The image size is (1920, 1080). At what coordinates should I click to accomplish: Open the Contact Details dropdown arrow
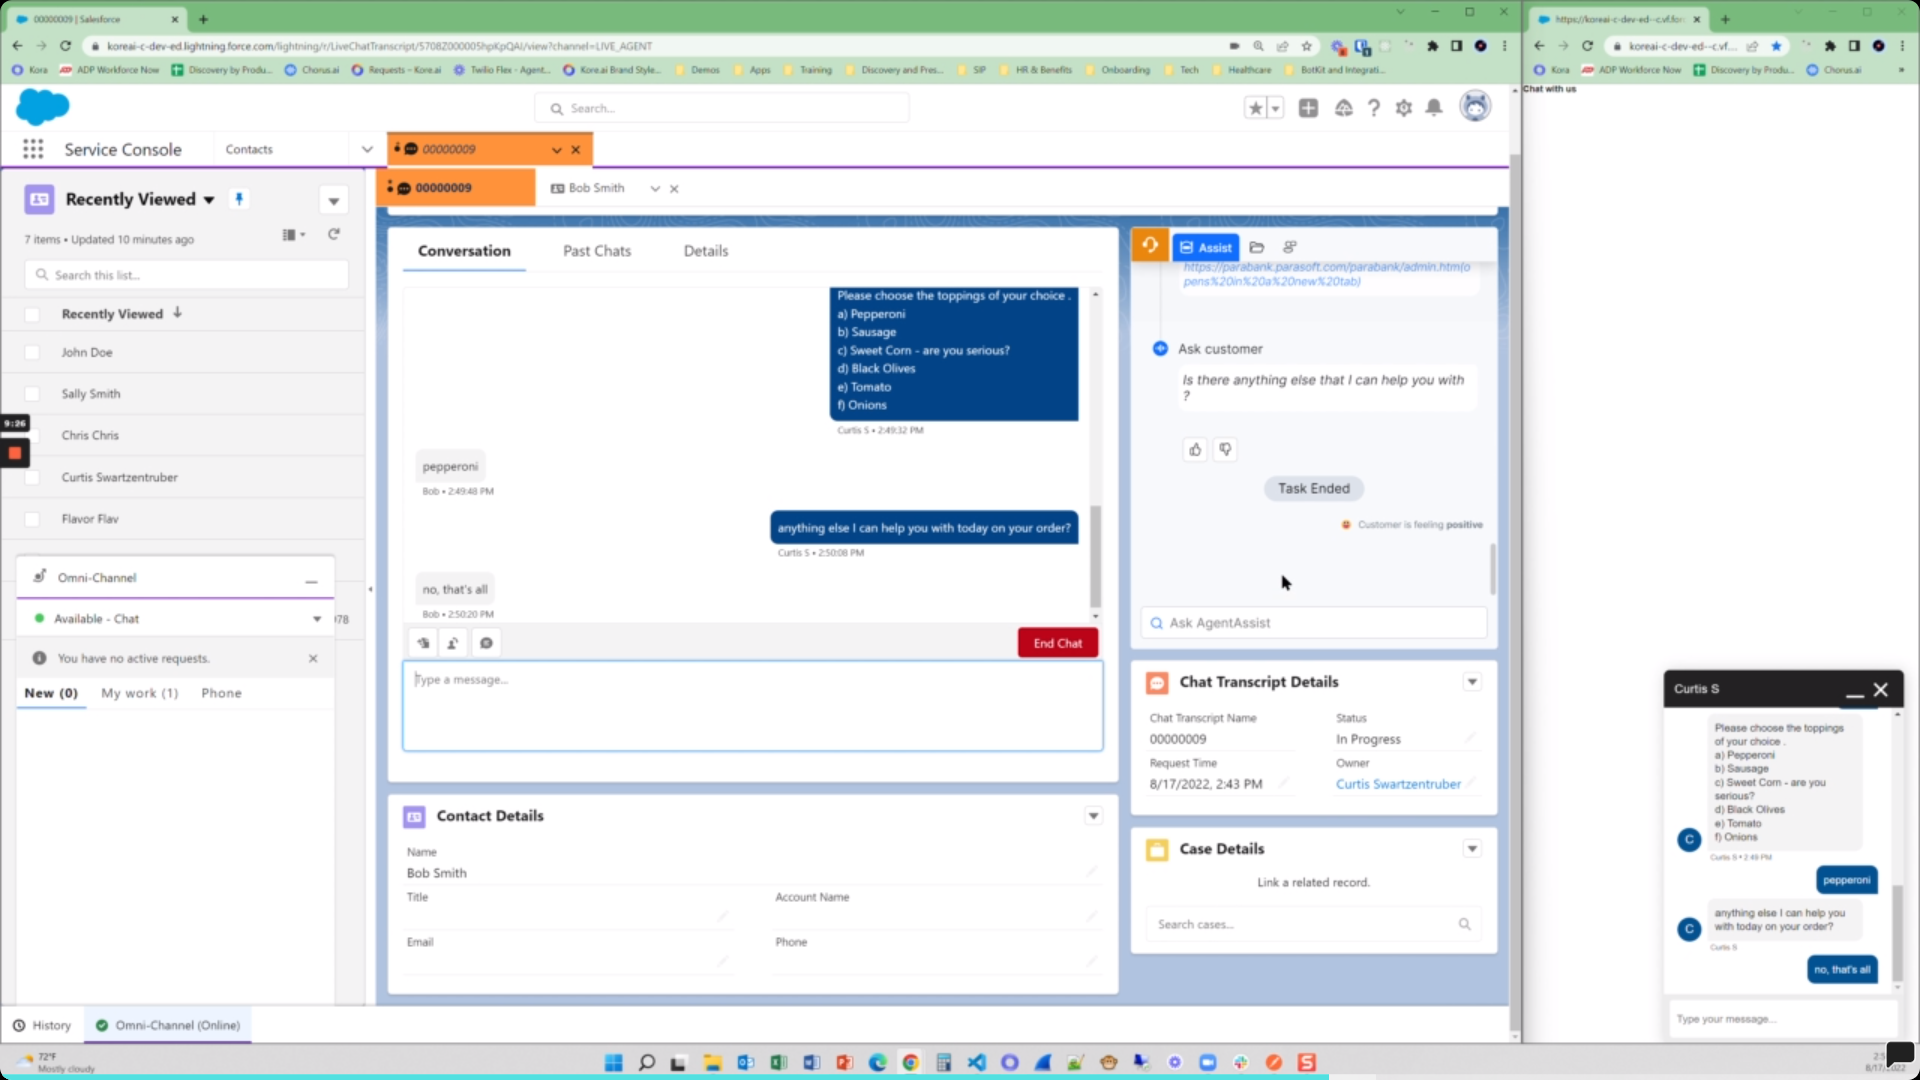1093,816
